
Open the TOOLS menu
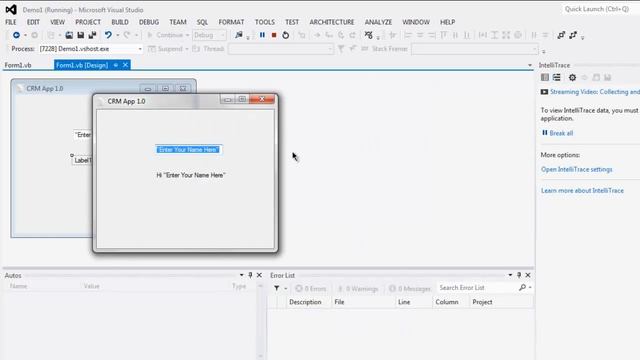[x=265, y=22]
